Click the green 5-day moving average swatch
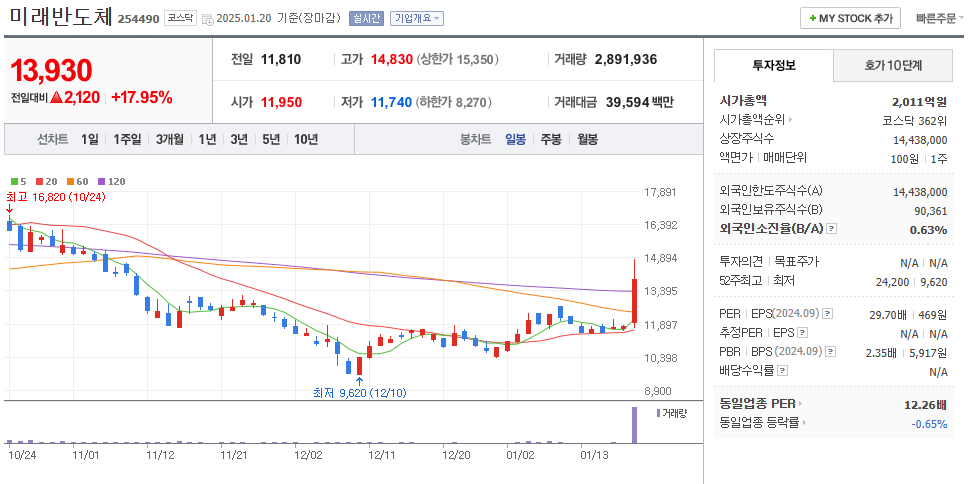The image size is (970, 484). 12,182
